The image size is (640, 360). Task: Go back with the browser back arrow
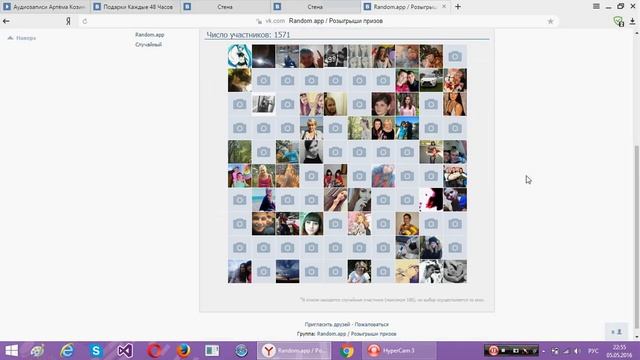pos(6,21)
